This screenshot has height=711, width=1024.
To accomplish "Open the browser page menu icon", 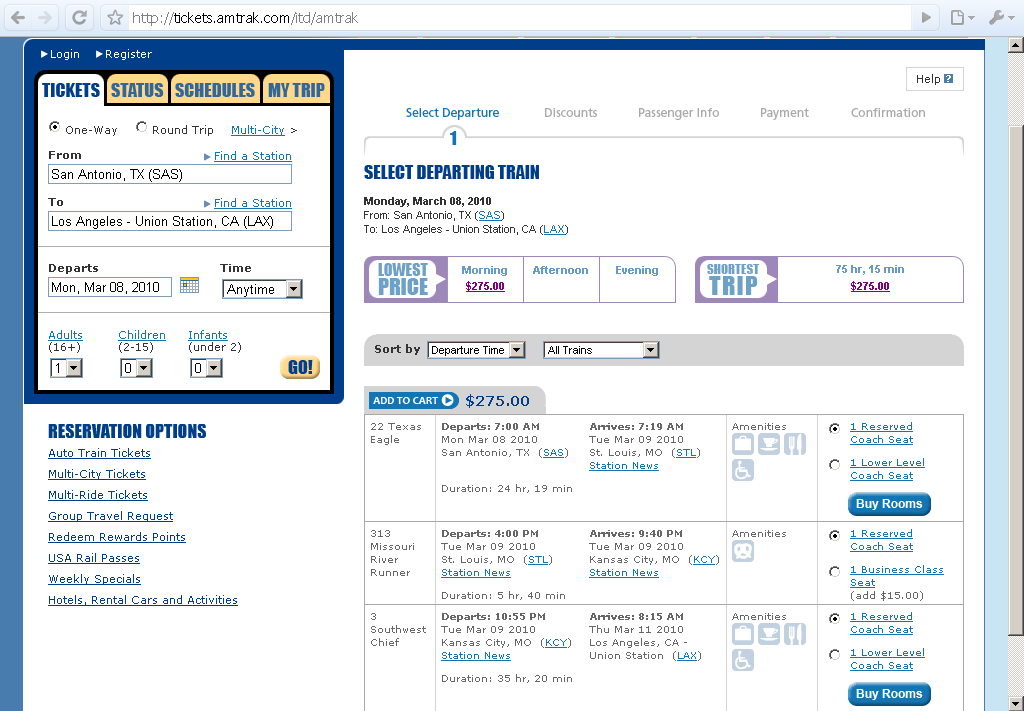I will [x=962, y=18].
